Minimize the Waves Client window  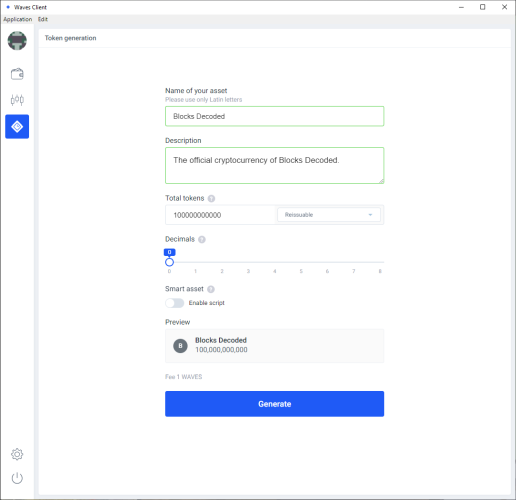[461, 7]
